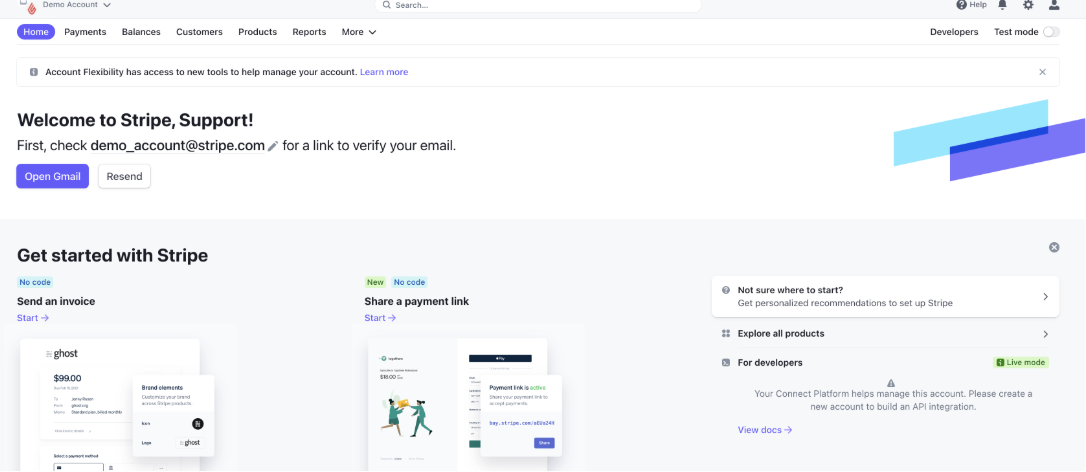Toggle Test mode switch
Viewport: 1086px width, 472px height.
[x=1050, y=32]
